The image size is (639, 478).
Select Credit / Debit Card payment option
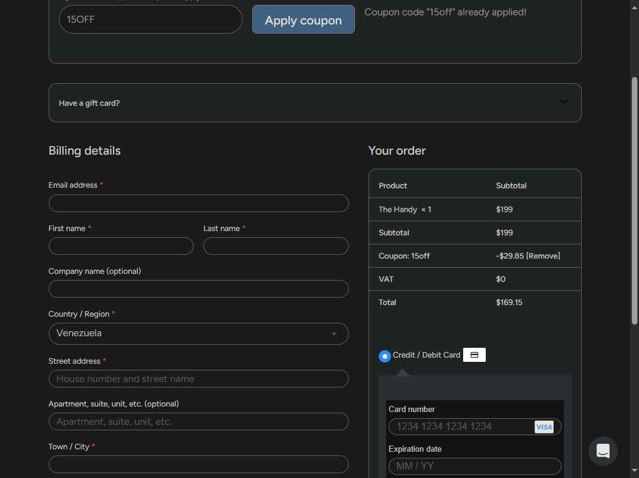click(385, 356)
